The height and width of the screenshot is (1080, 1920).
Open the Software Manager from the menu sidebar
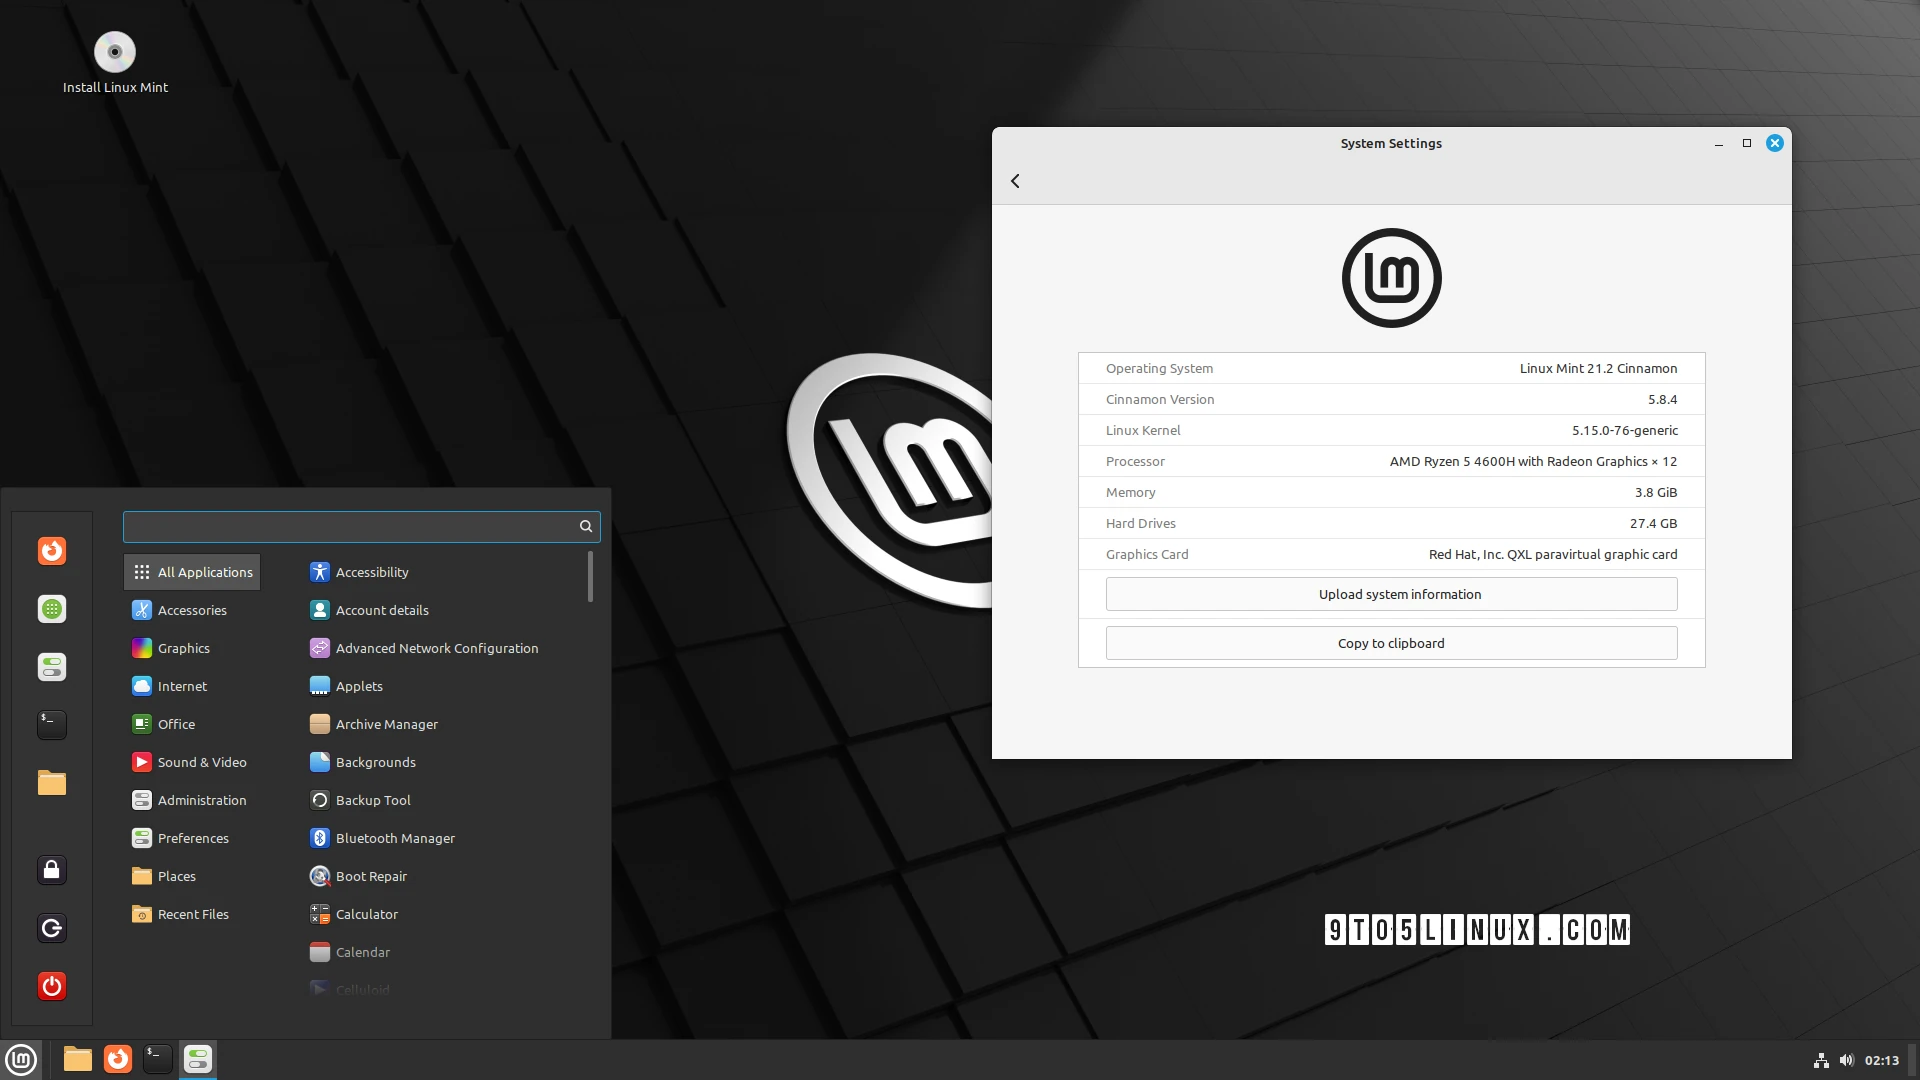coord(51,609)
